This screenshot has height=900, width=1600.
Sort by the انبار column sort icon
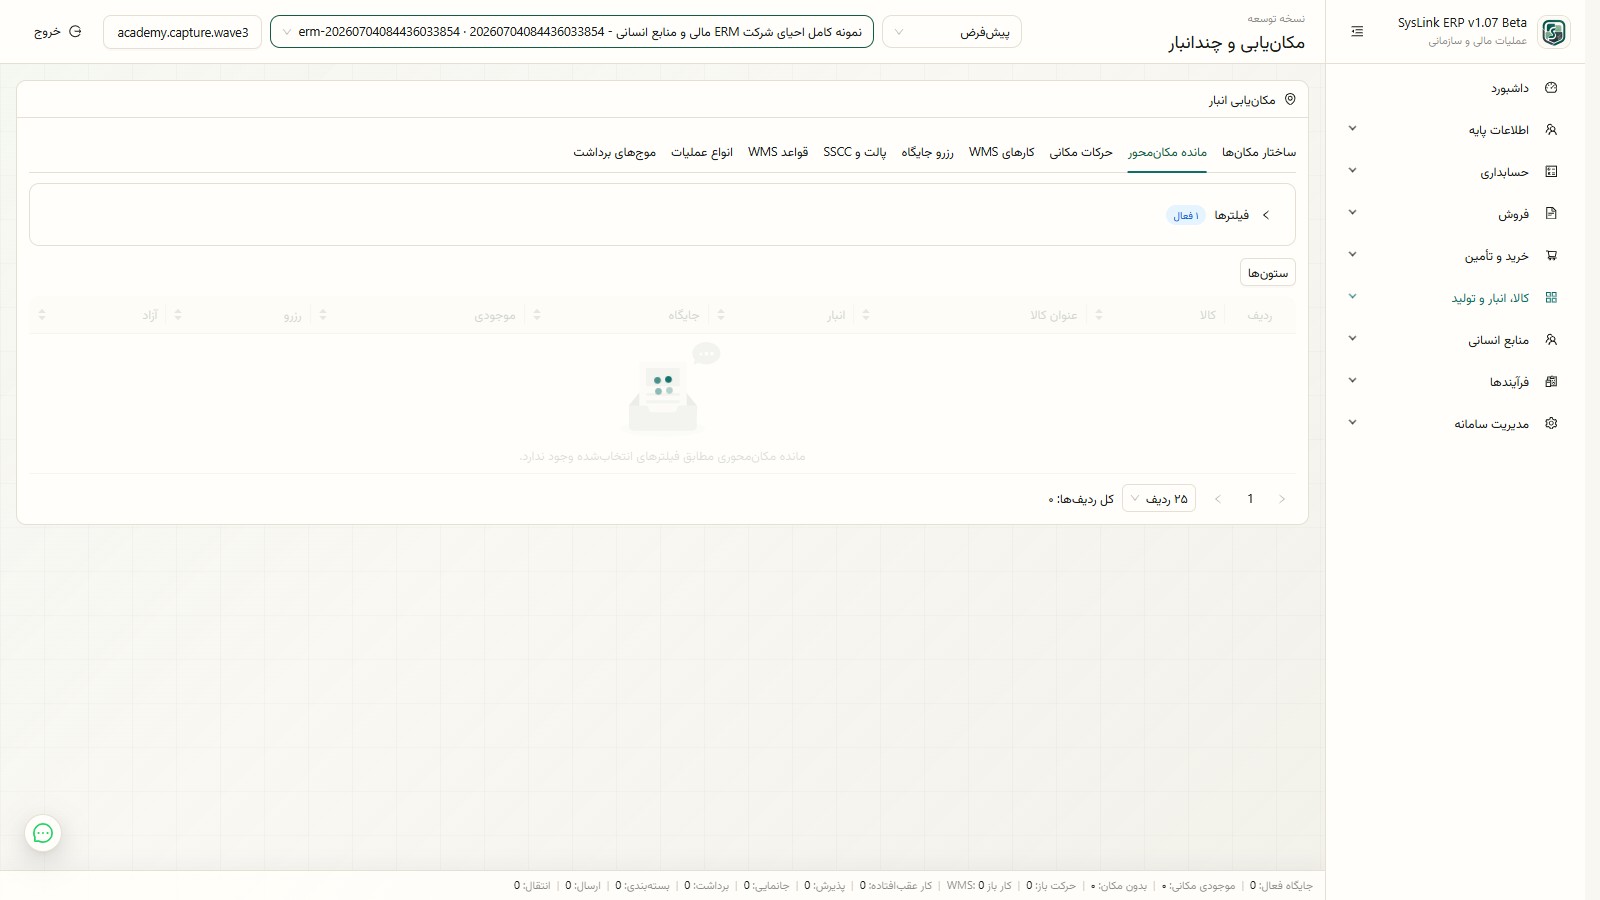coord(721,315)
